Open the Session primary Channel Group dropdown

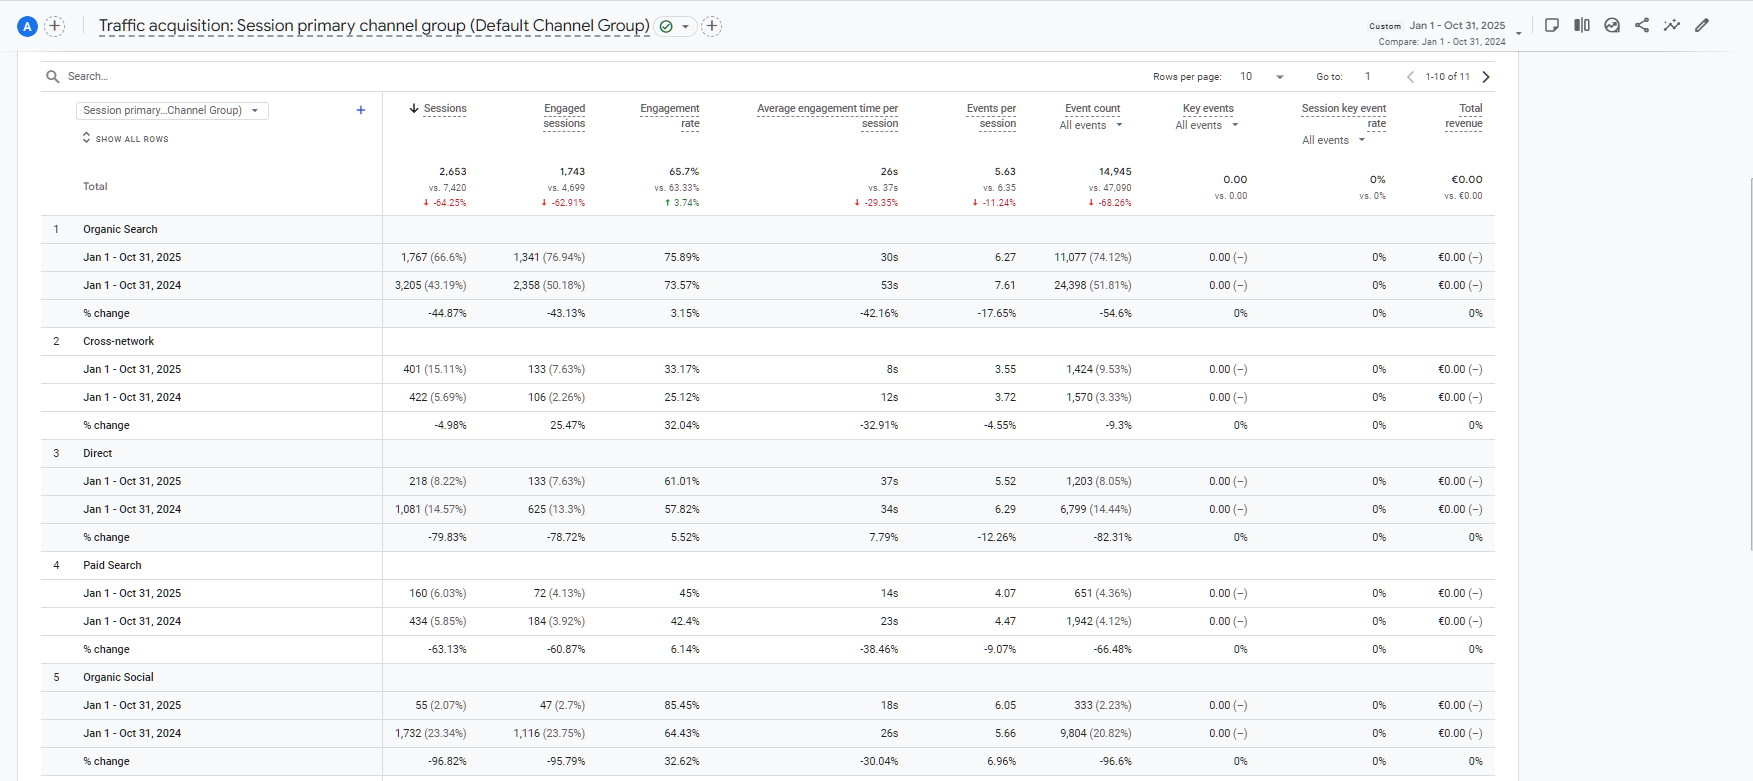tap(172, 111)
